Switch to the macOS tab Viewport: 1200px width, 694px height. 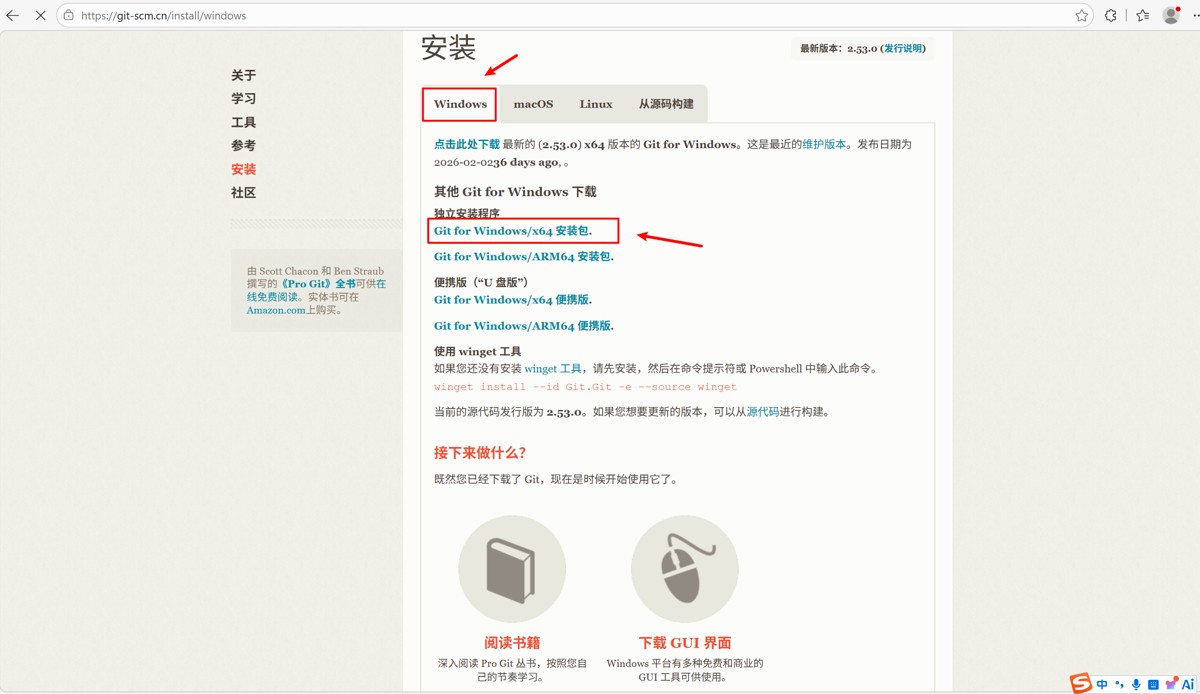click(533, 104)
